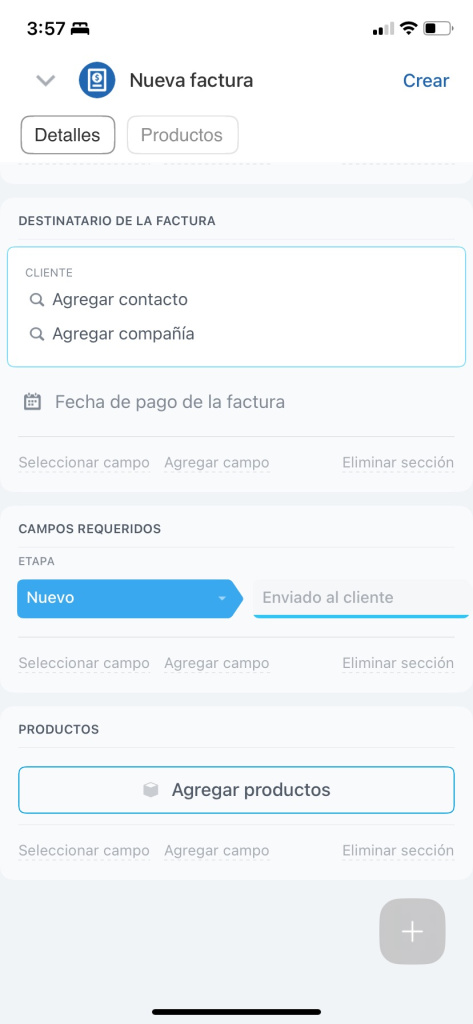Collapse the form with the down chevron

coord(46,80)
